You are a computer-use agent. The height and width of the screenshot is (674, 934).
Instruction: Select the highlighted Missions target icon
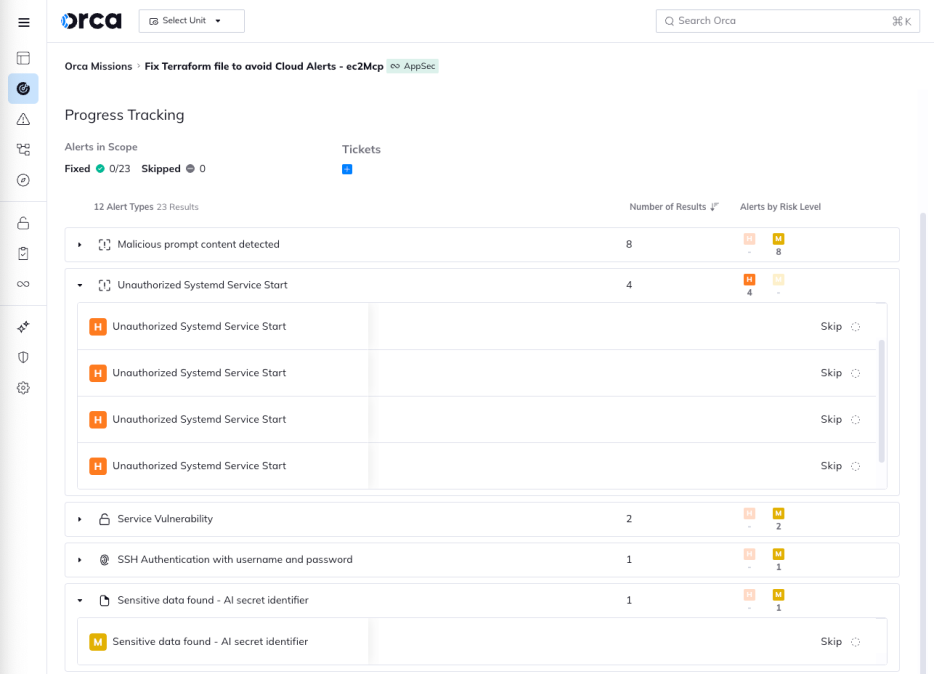click(x=22, y=88)
